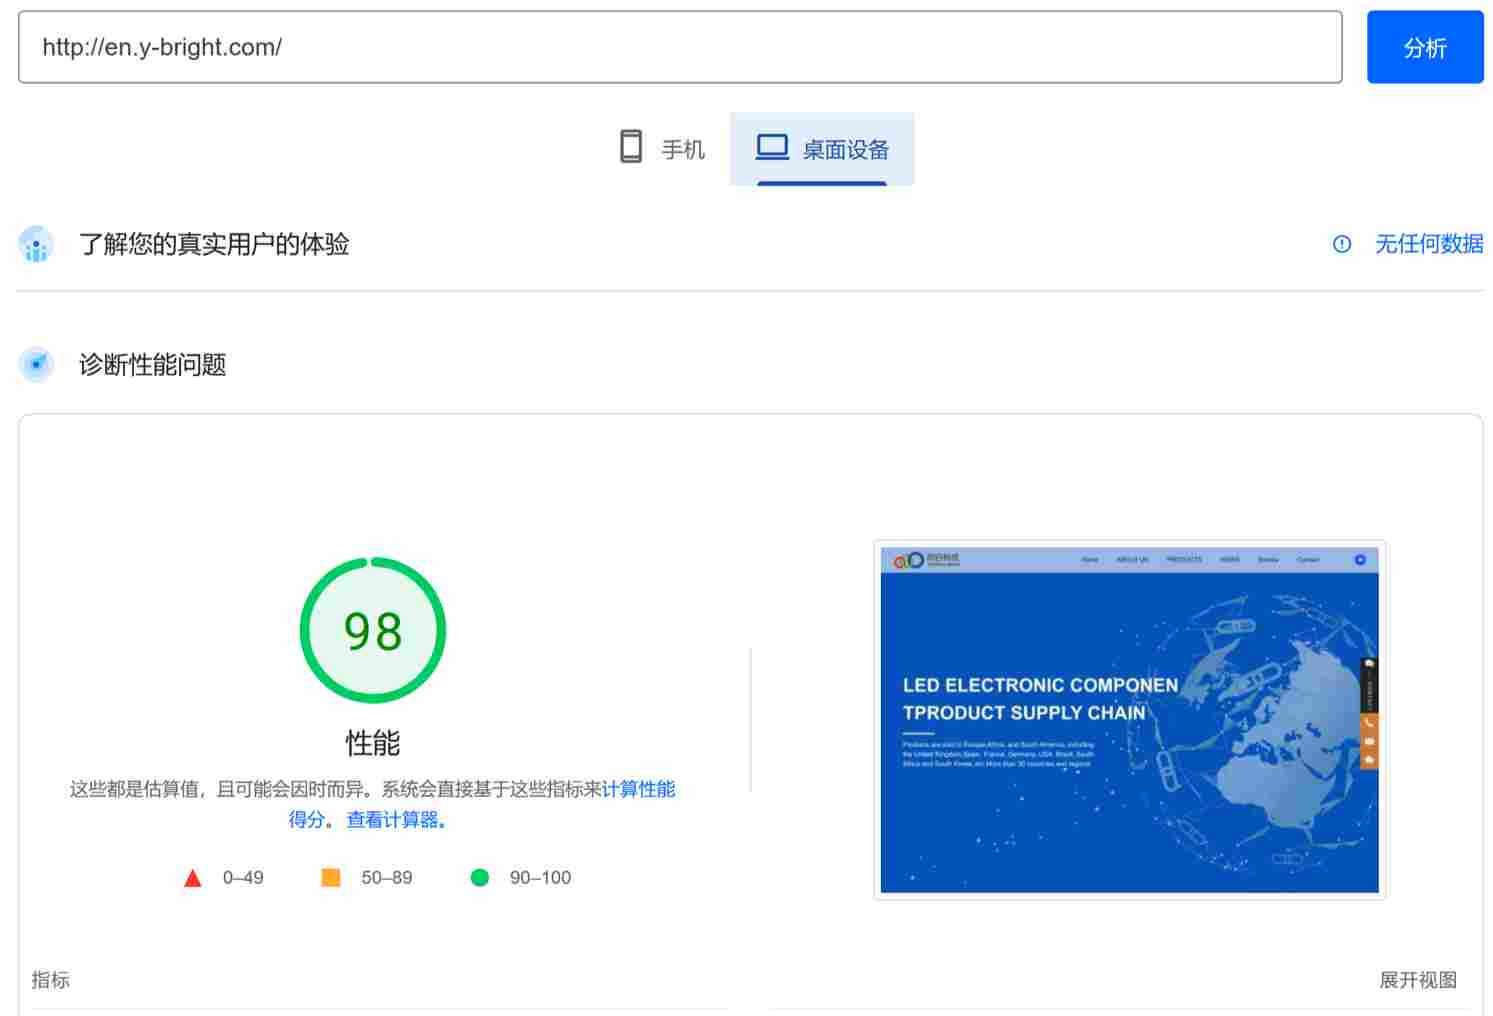Toggle the device mode to 手机
This screenshot has height=1016, width=1493.
click(662, 146)
